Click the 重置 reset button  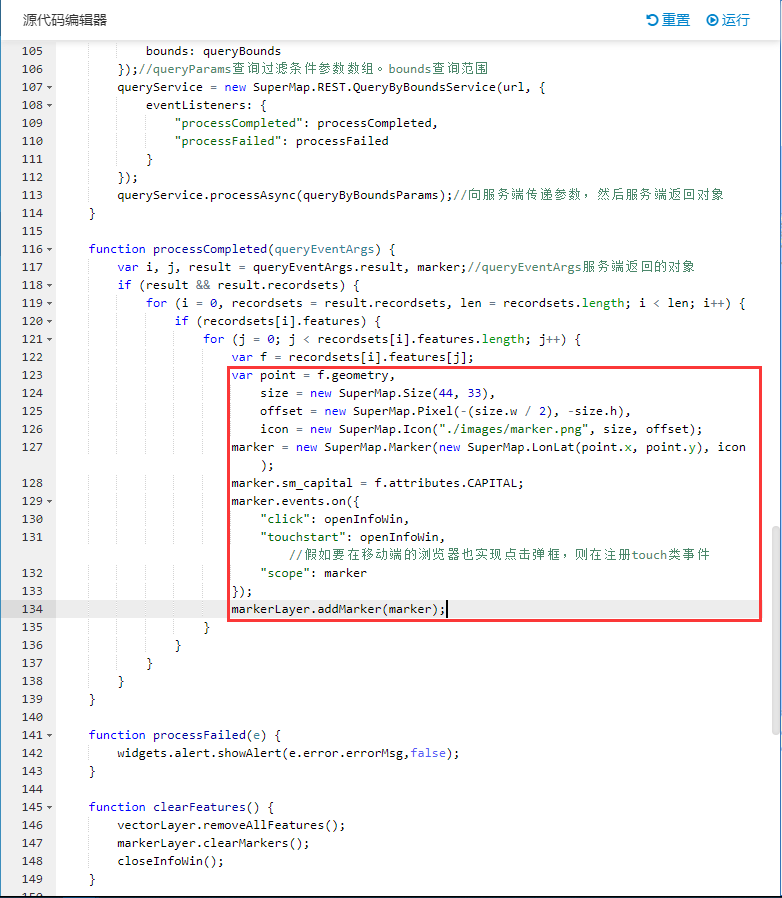coord(668,20)
